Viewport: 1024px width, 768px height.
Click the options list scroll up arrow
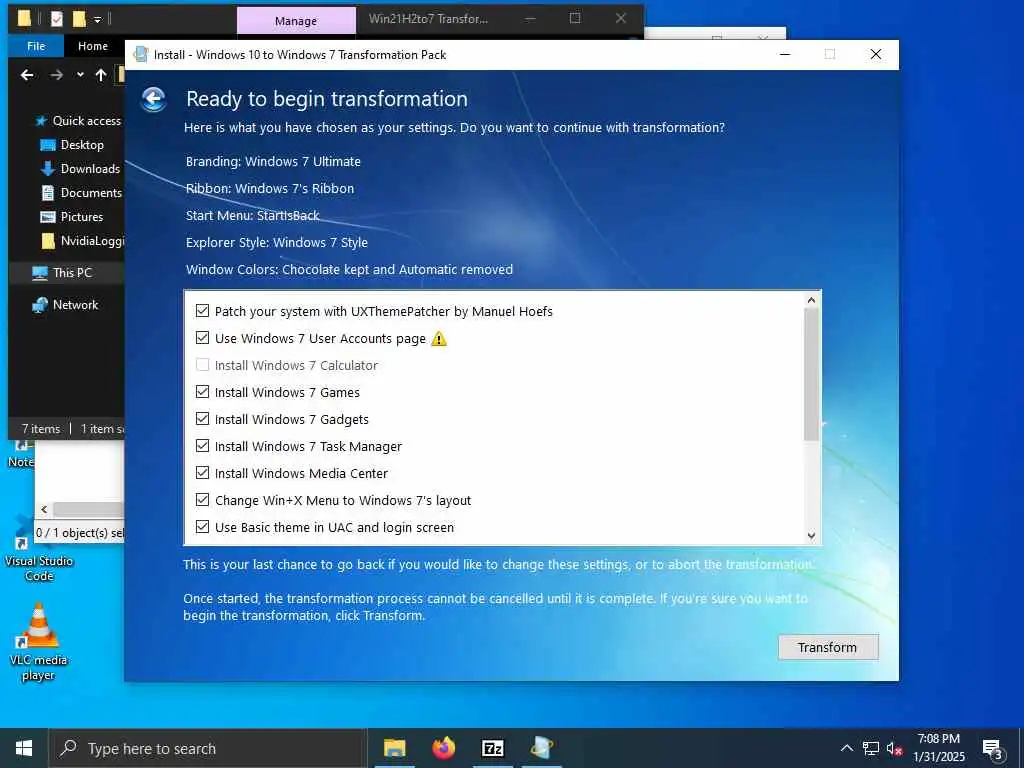[811, 300]
